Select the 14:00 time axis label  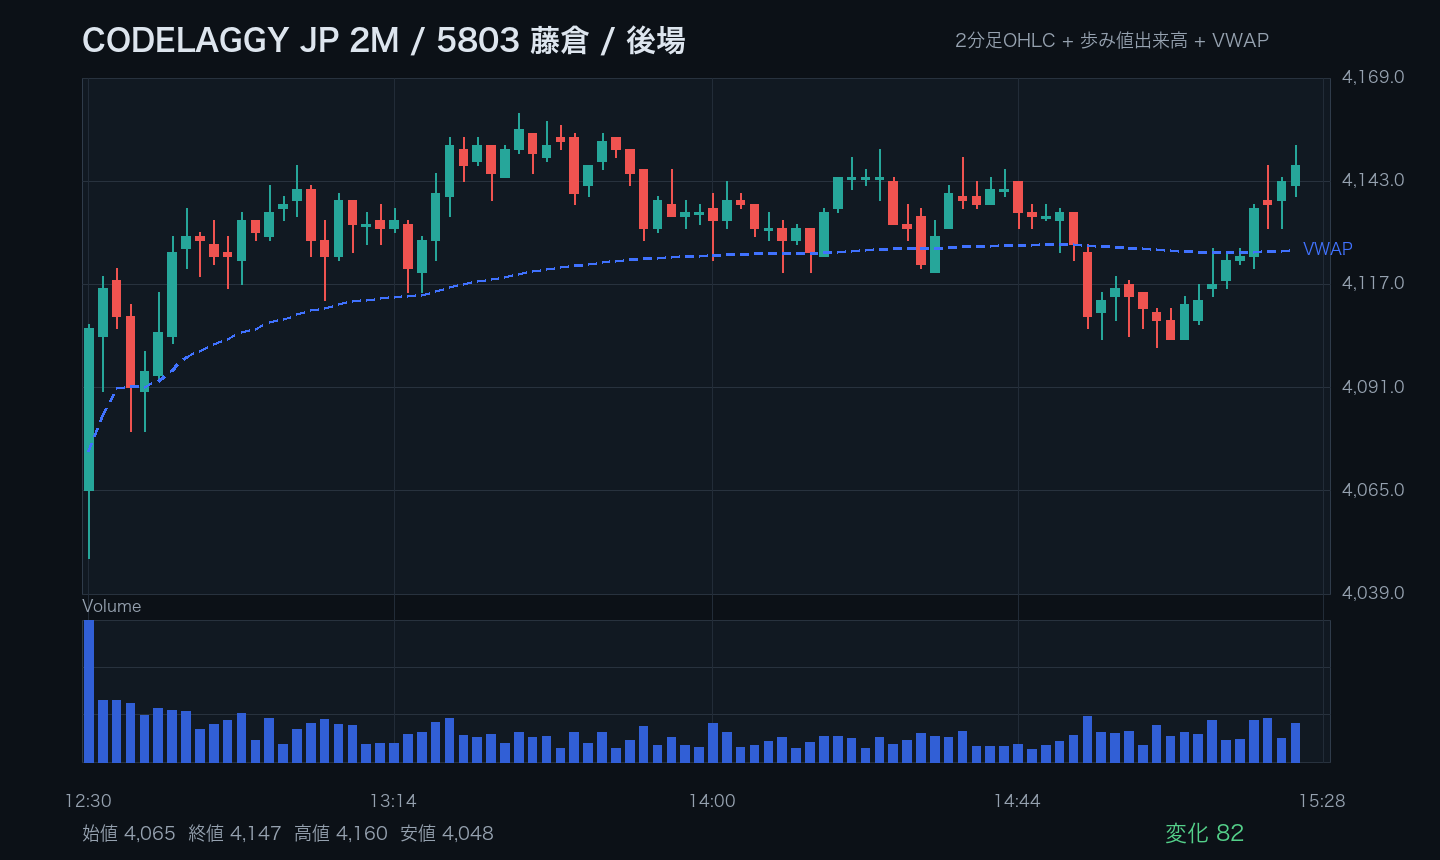click(712, 801)
